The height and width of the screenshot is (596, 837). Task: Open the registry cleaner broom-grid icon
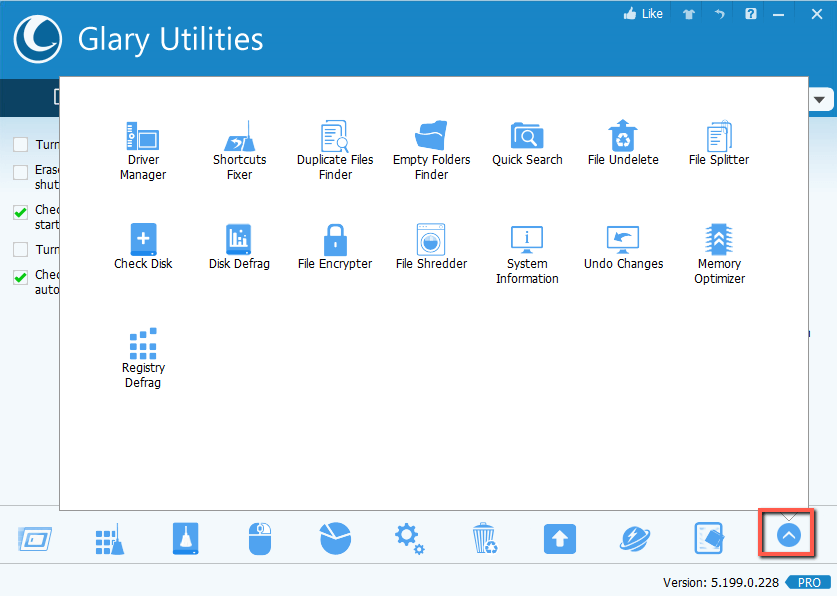point(110,539)
